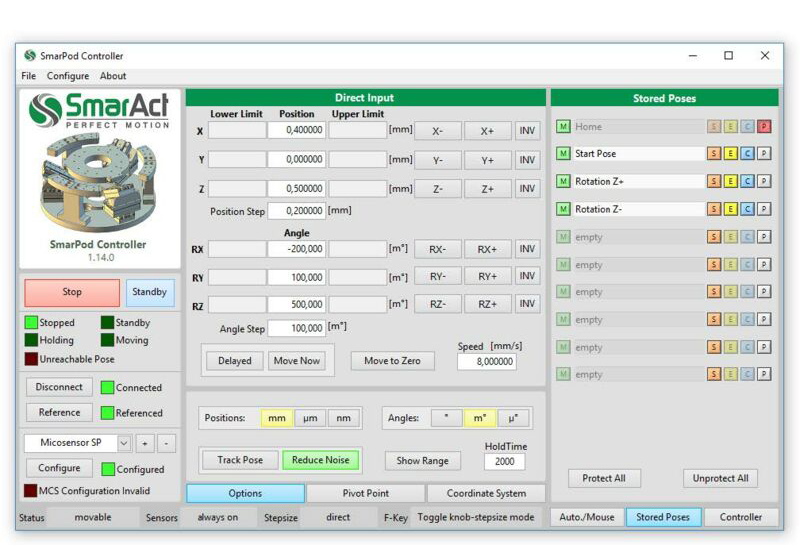This screenshot has height=545, width=800.
Task: Click the minus button beside Micosensor SP
Action: click(x=166, y=443)
